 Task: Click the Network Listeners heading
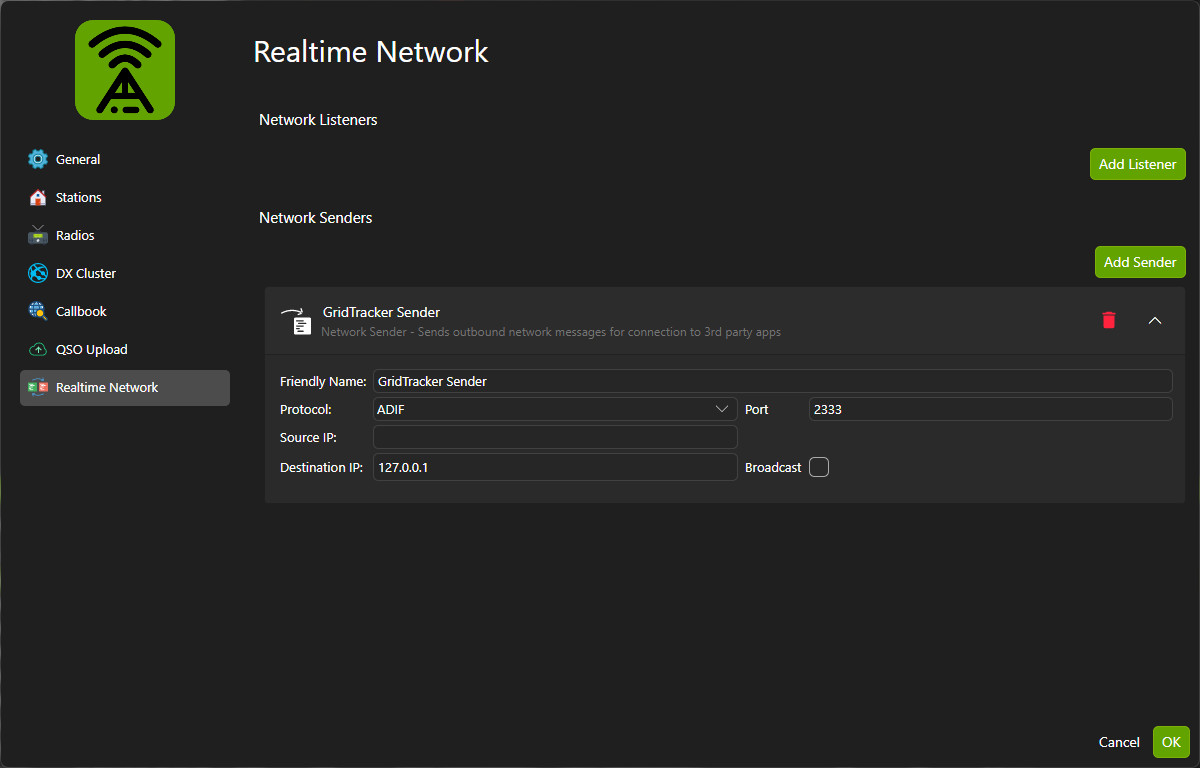318,119
